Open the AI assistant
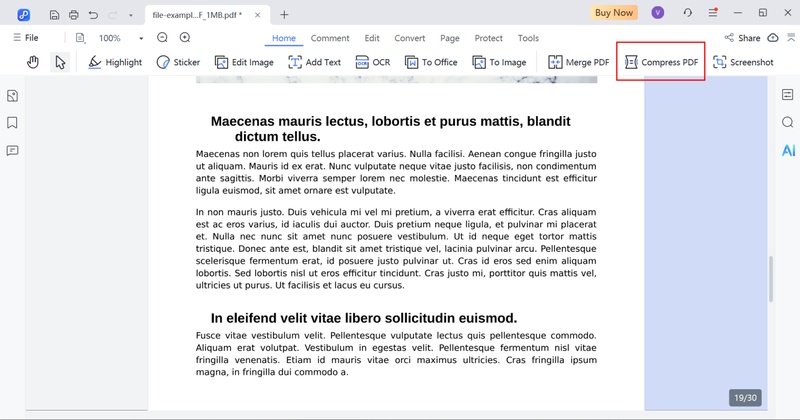Image resolution: width=800 pixels, height=420 pixels. point(788,150)
